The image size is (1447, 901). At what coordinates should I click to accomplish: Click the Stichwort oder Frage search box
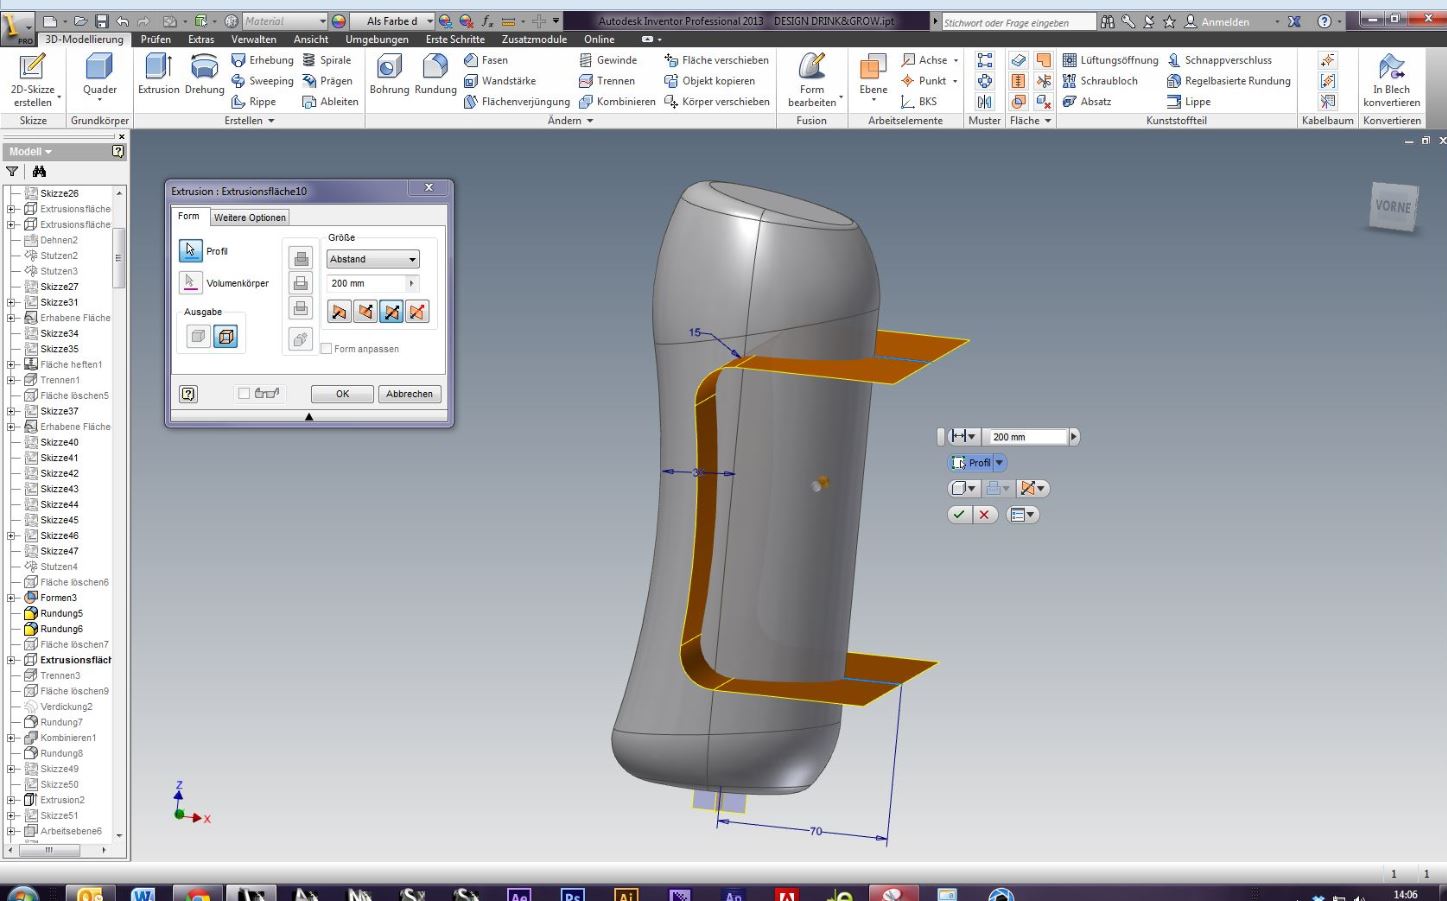point(1018,22)
